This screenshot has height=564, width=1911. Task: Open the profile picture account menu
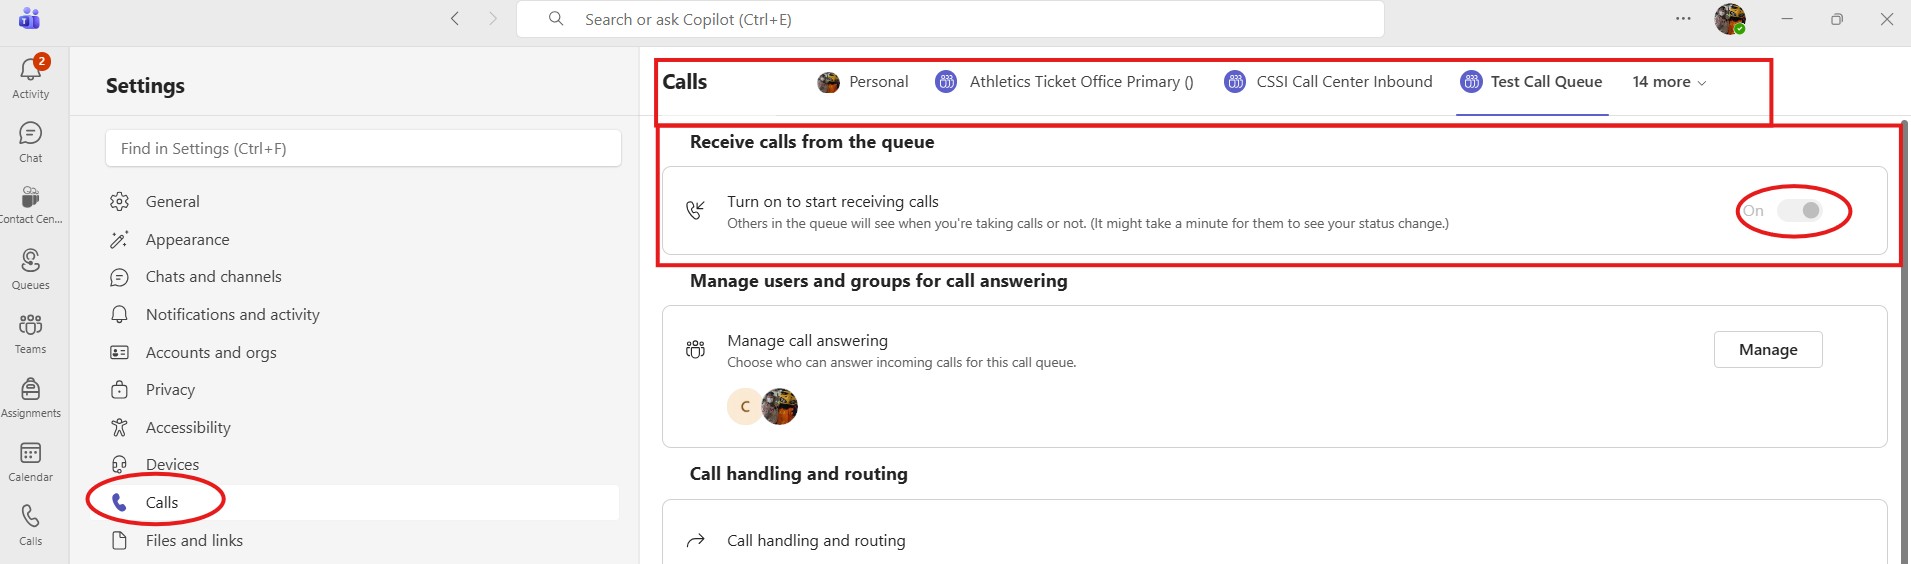(x=1730, y=19)
